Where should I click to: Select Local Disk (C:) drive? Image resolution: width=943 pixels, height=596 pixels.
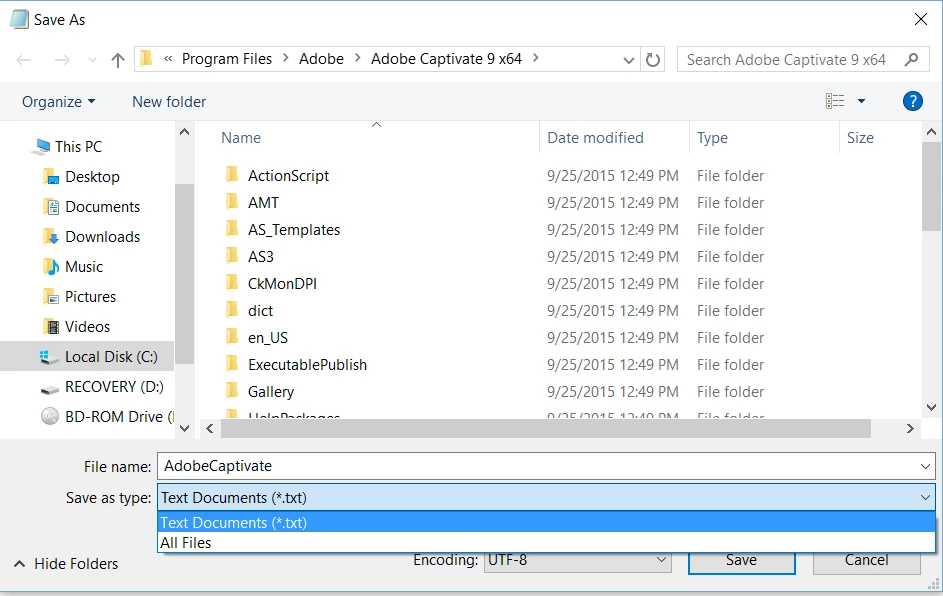pos(87,357)
